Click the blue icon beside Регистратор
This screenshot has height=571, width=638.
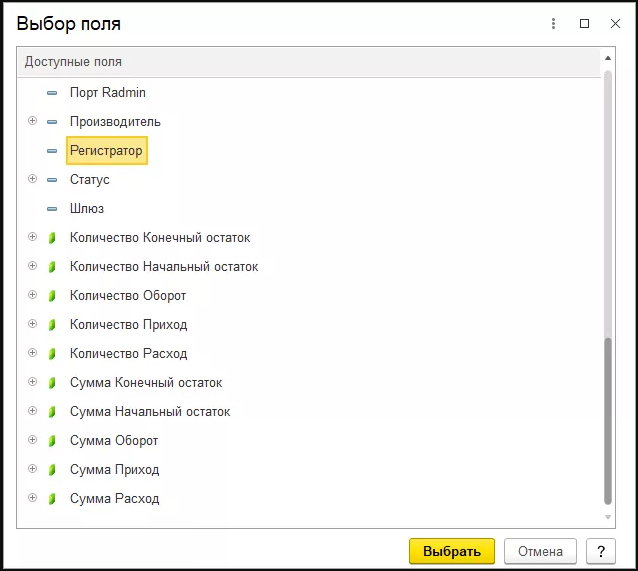click(52, 151)
